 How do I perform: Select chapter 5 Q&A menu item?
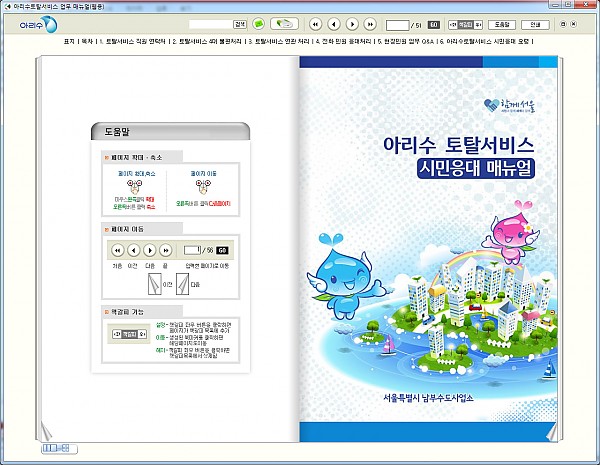[x=406, y=41]
